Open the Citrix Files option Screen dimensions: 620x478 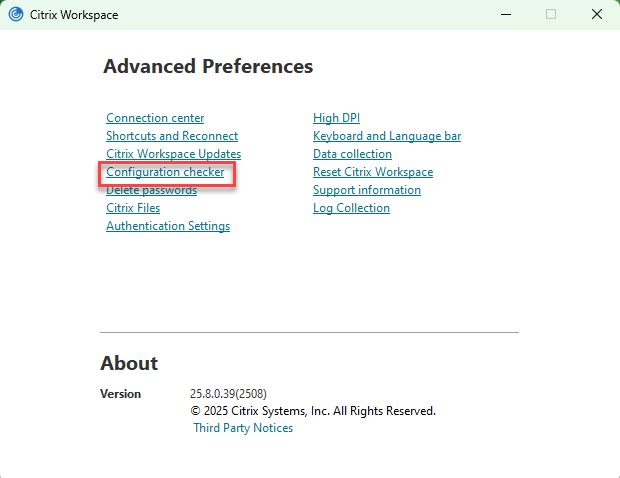pos(133,208)
